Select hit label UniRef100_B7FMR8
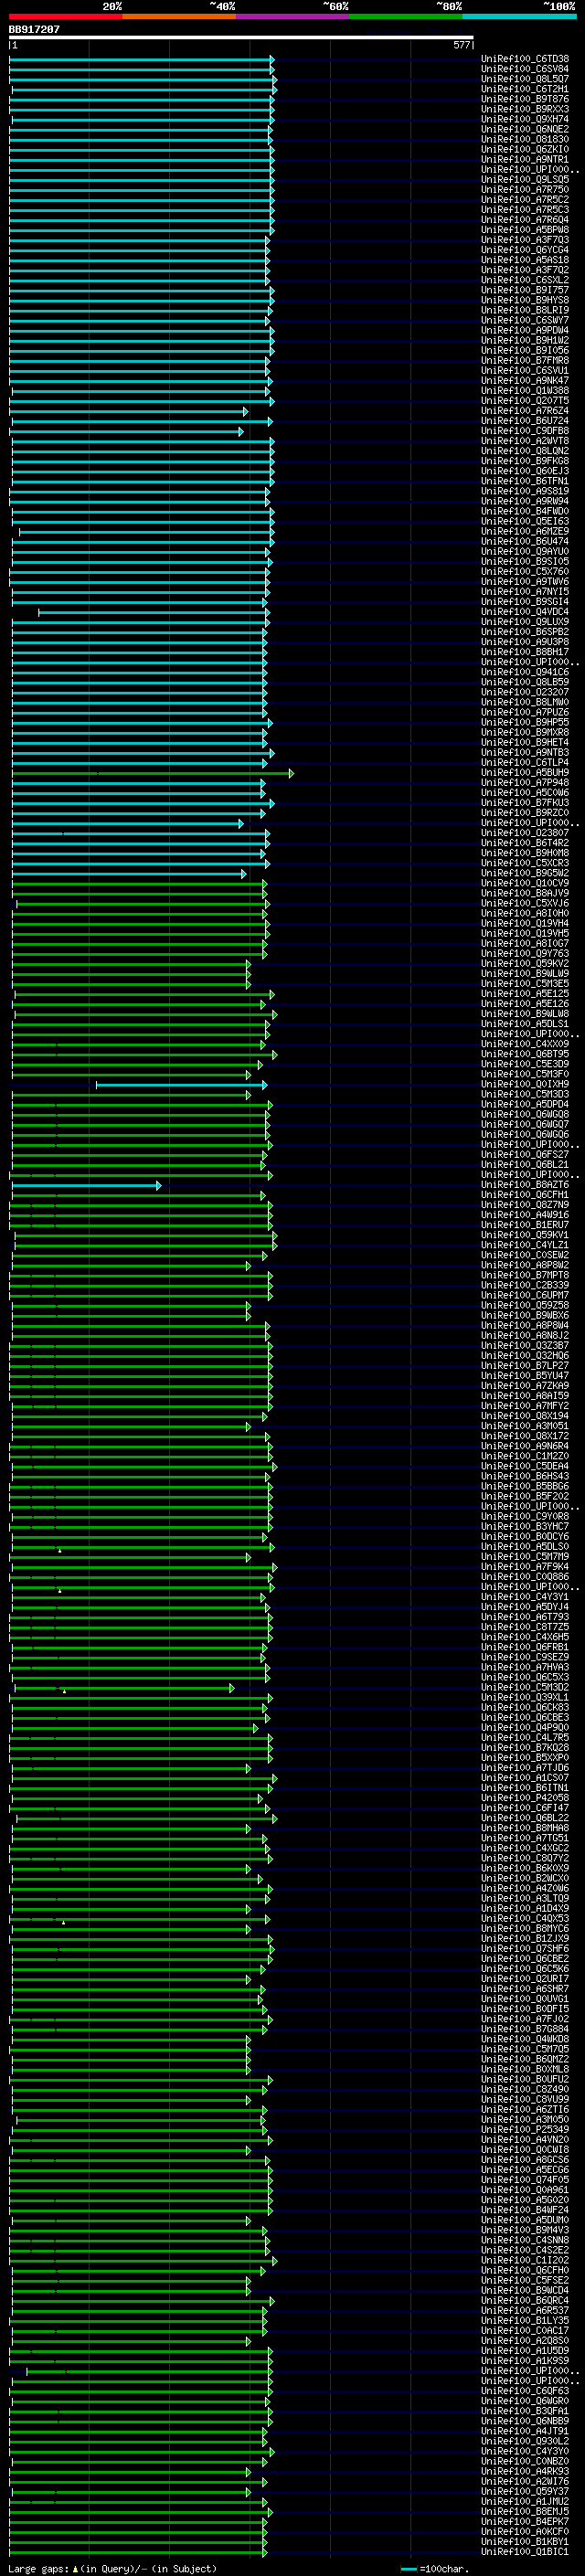This screenshot has width=585, height=2576. 525,360
